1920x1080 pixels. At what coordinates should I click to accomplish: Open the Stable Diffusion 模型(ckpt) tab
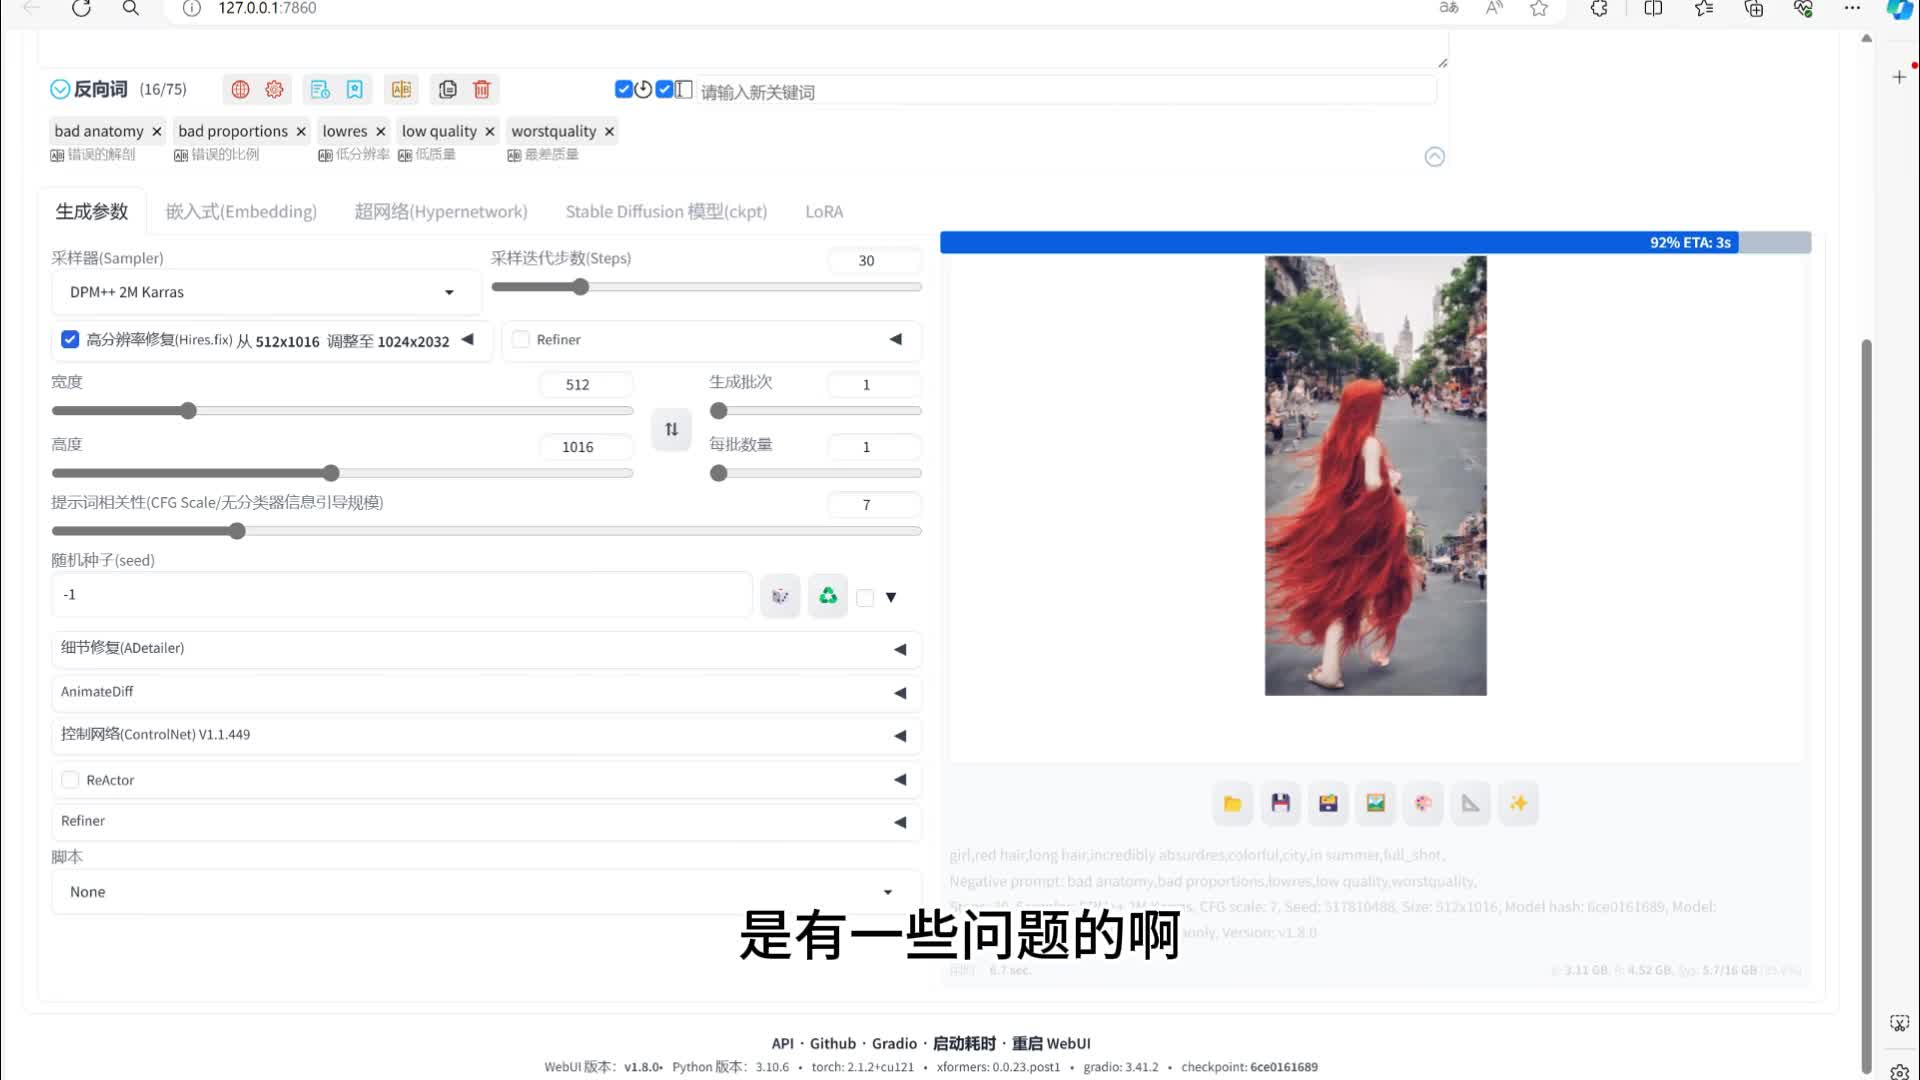[666, 212]
